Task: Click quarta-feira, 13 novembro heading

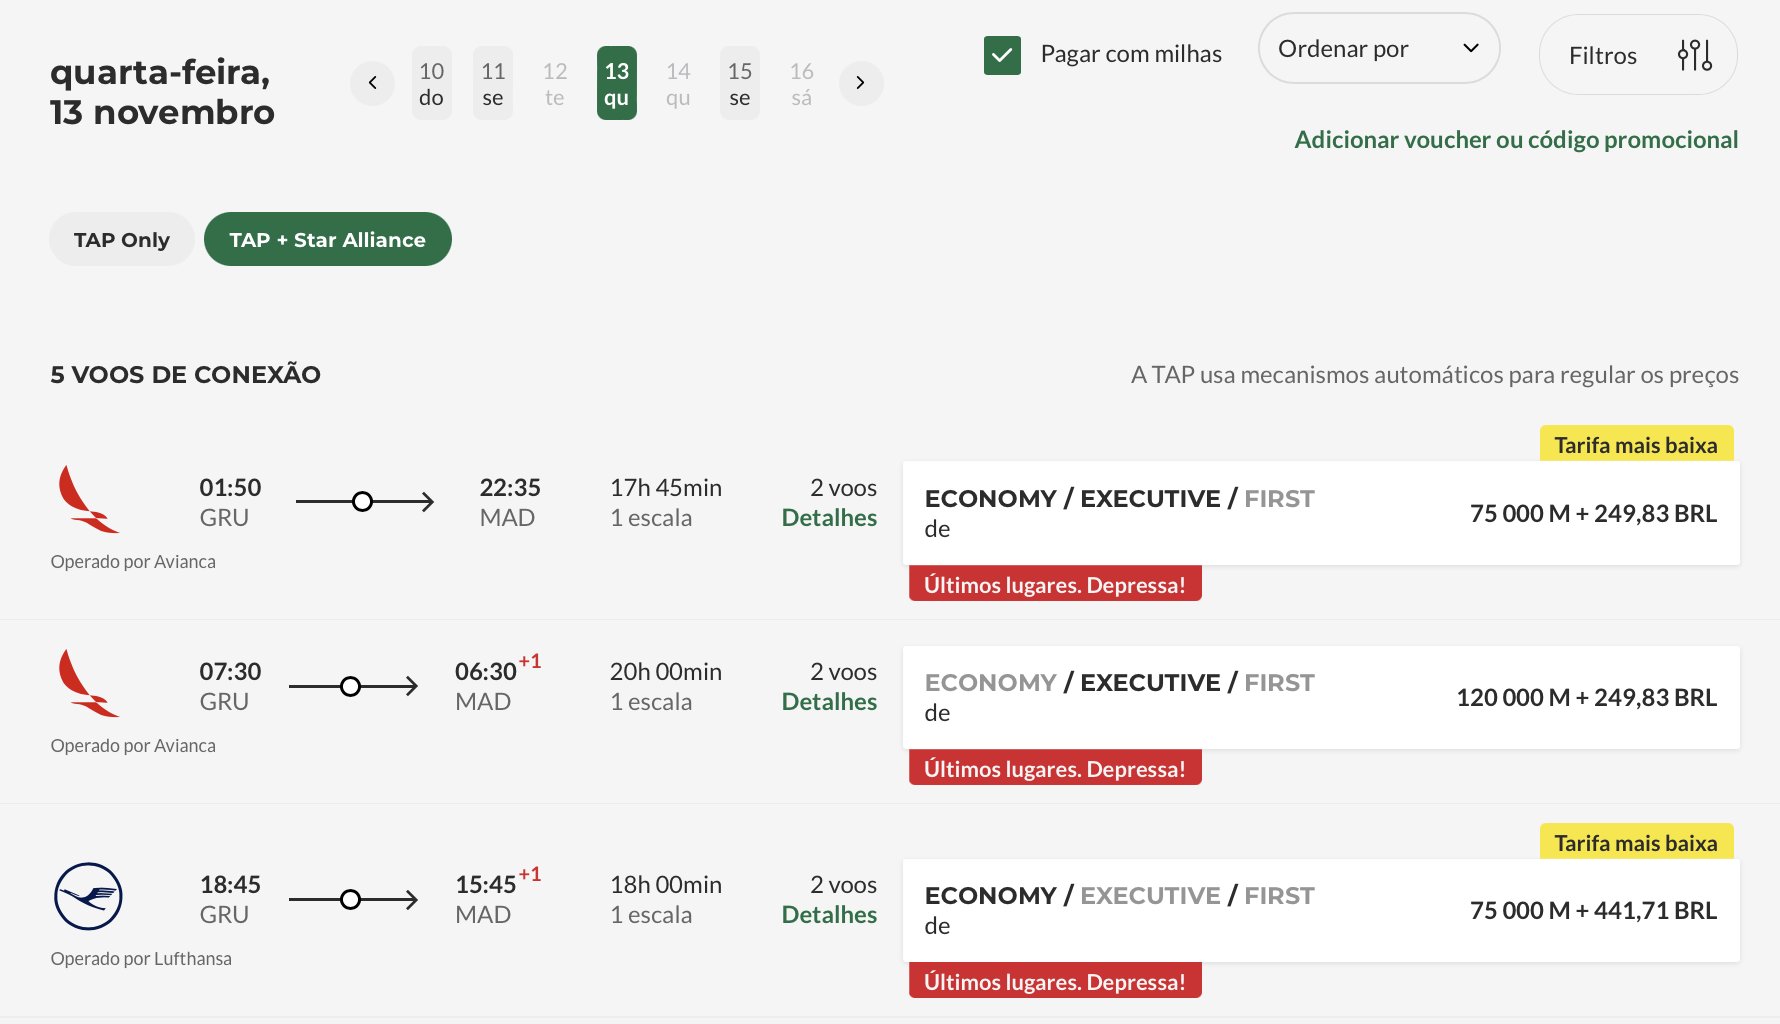Action: coord(162,92)
